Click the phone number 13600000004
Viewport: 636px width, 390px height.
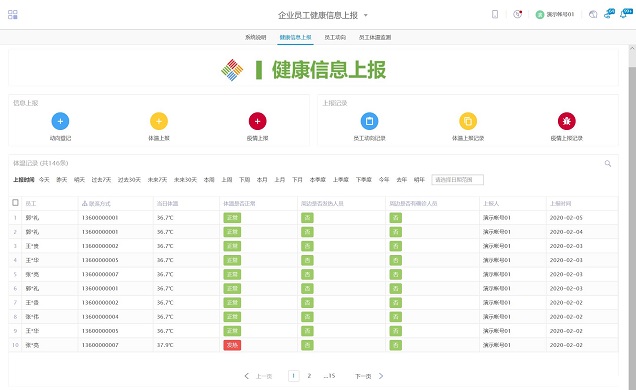[x=100, y=317]
